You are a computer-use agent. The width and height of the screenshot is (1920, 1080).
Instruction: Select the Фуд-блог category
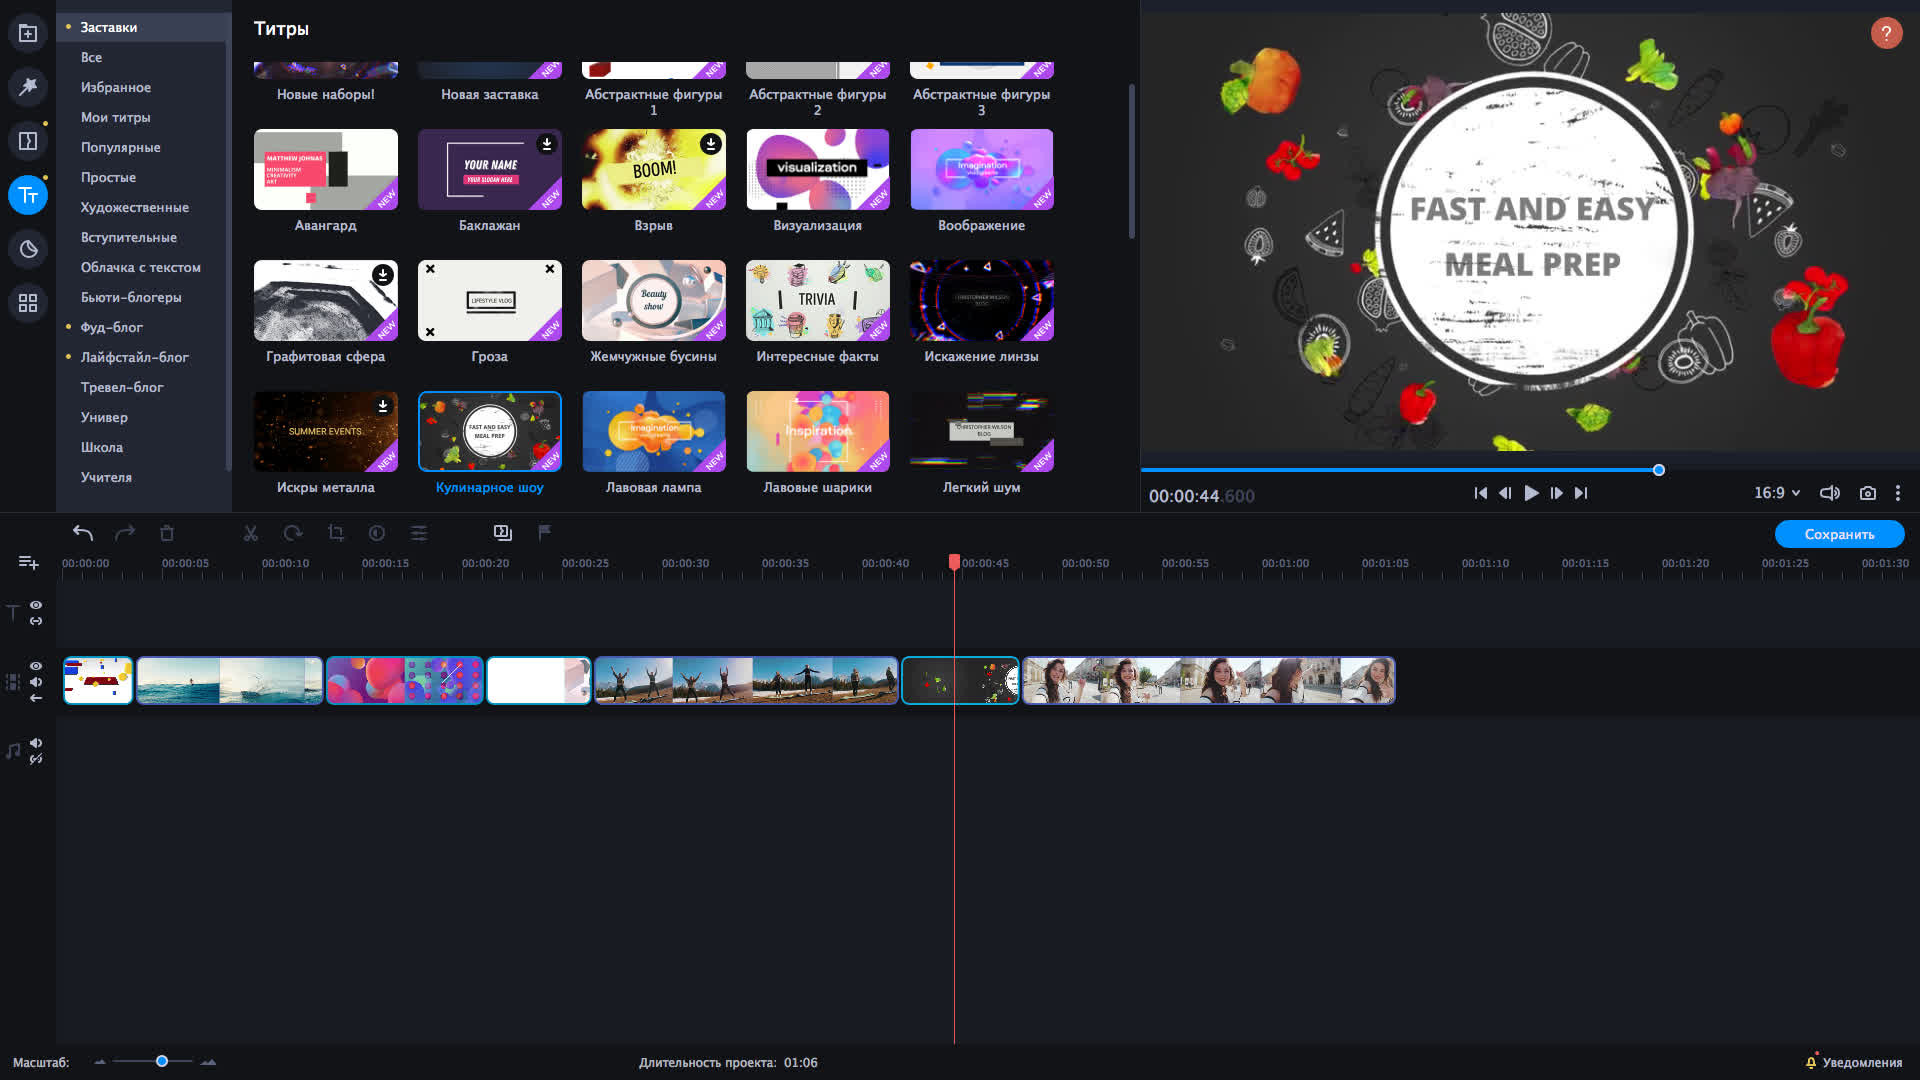[x=112, y=327]
